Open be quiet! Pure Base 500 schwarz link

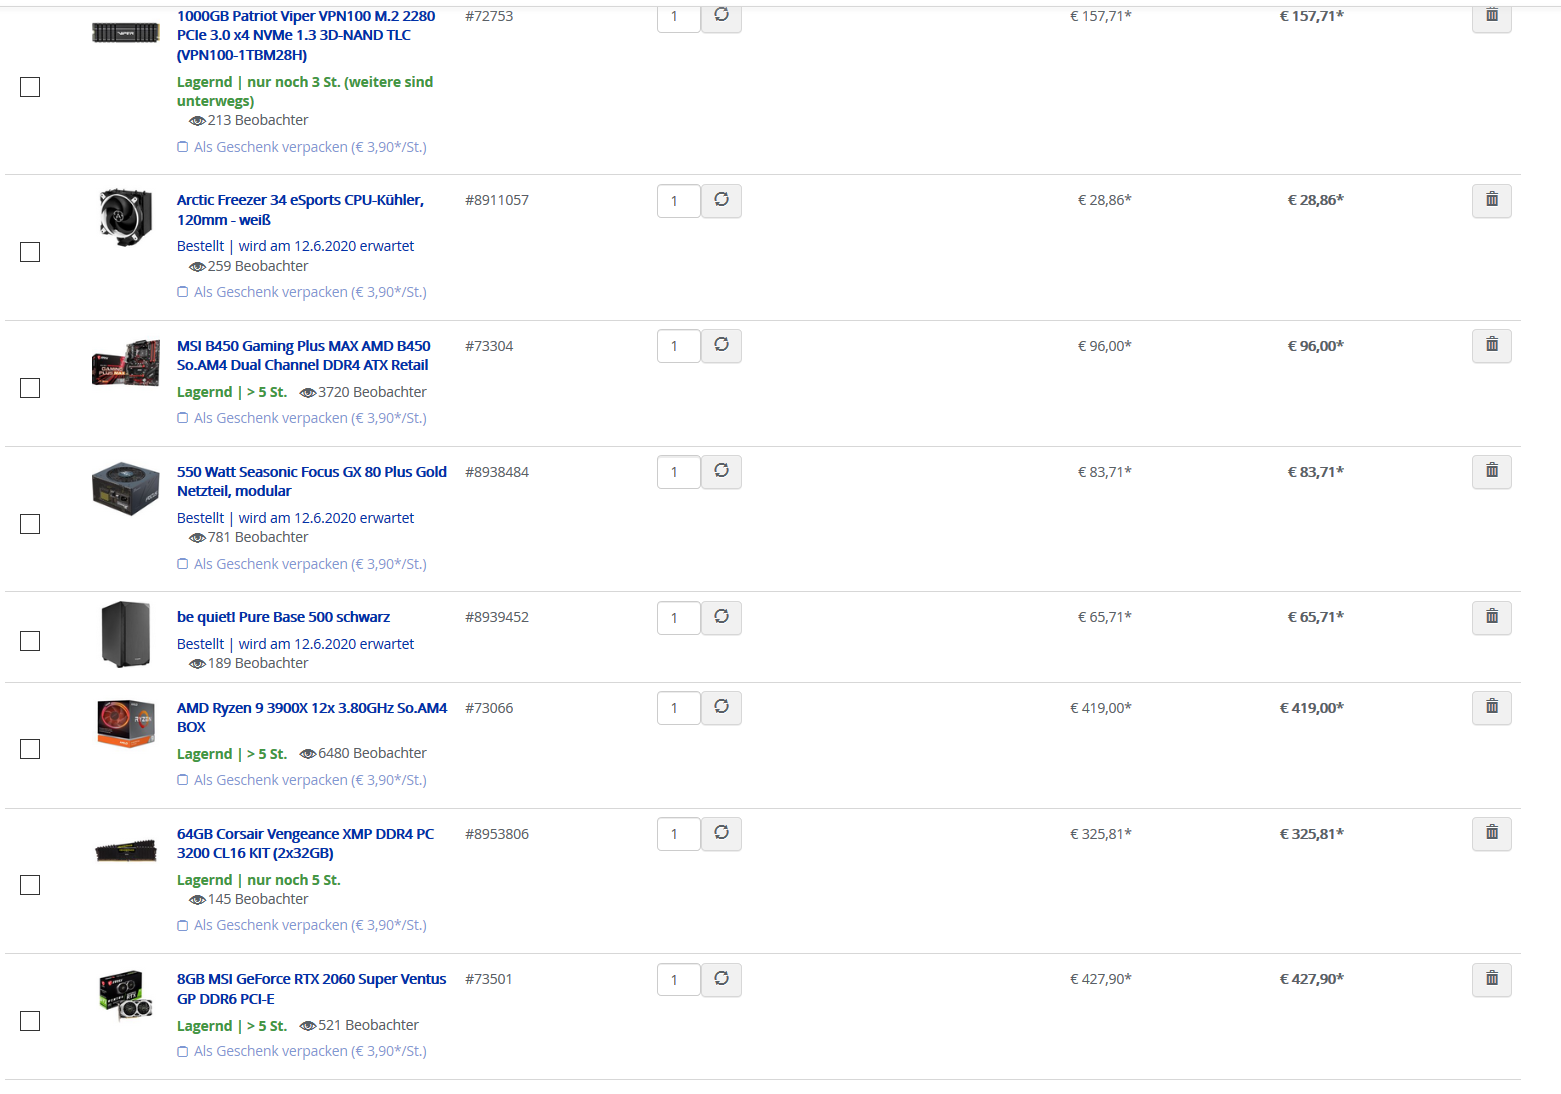[x=283, y=617]
